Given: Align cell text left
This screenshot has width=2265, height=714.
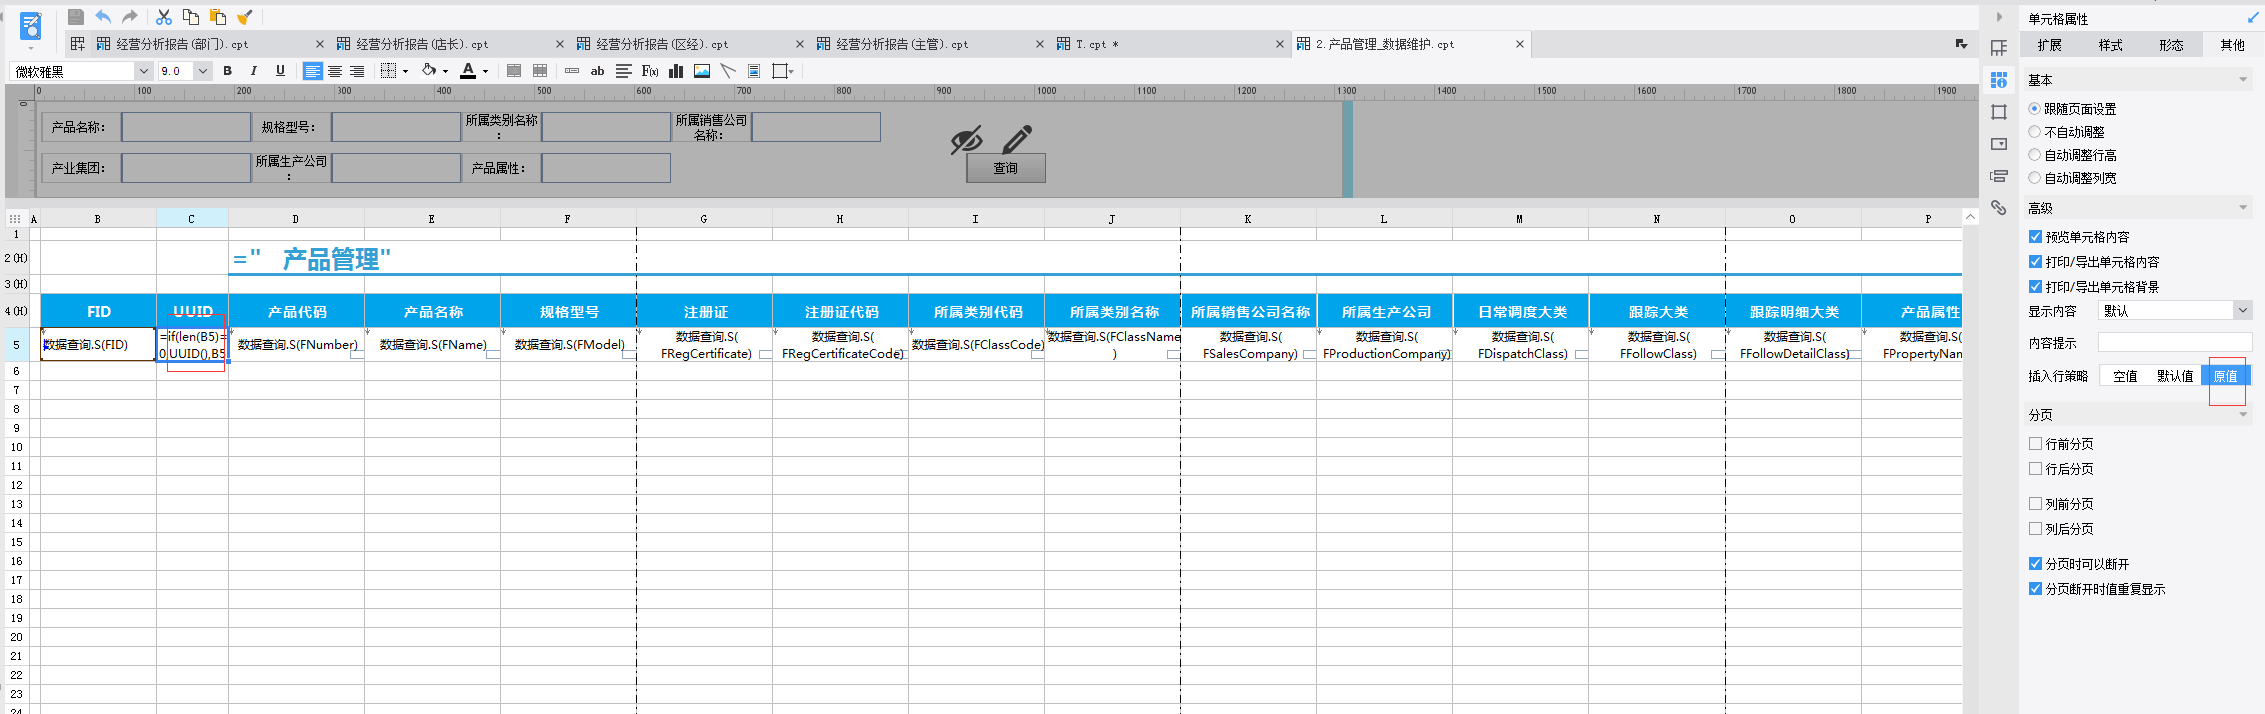Looking at the screenshot, I should (x=313, y=71).
